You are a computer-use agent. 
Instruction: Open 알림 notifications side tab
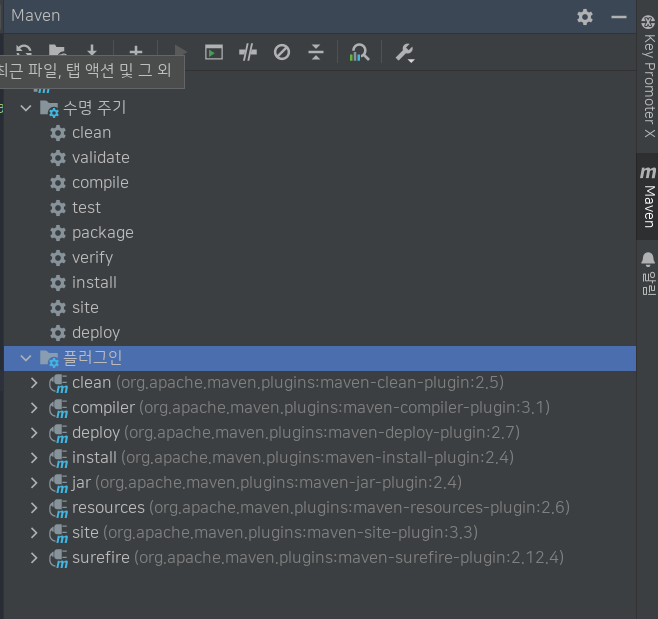(x=648, y=274)
